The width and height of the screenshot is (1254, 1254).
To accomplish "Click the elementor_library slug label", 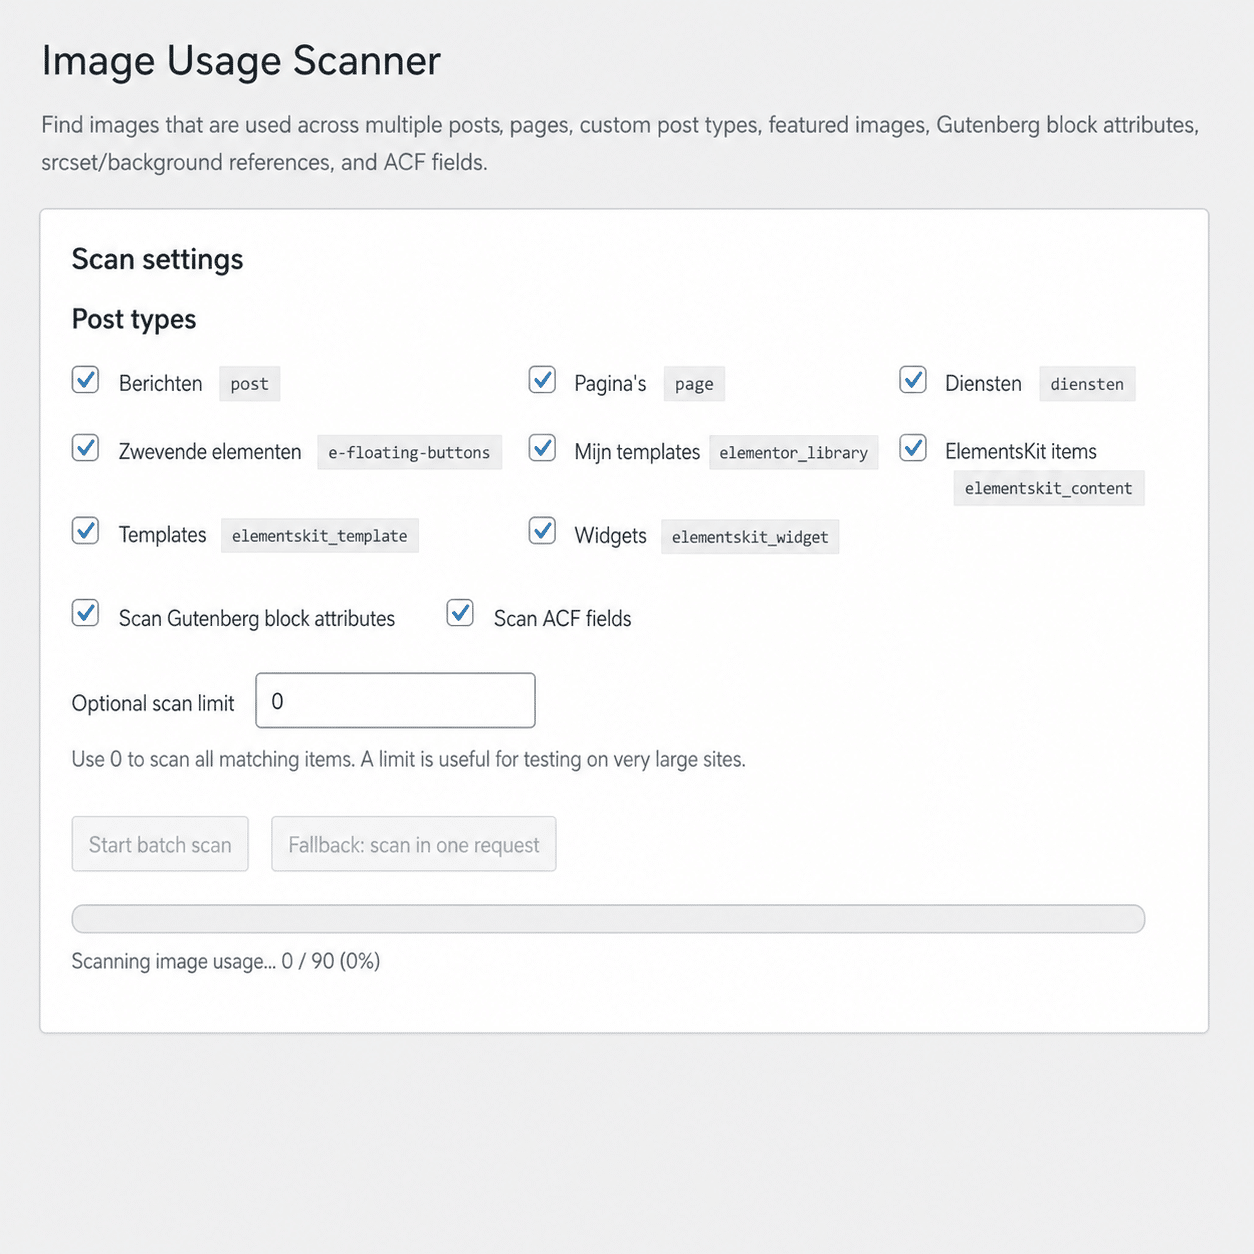I will coord(793,453).
